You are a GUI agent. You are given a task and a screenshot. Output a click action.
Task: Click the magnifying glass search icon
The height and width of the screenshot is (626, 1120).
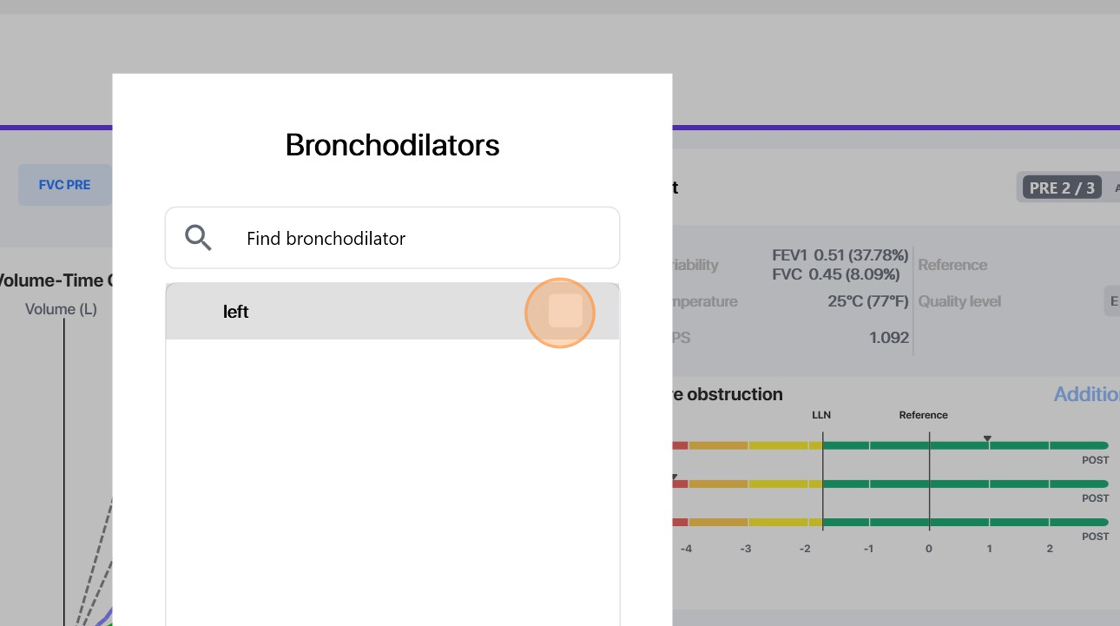198,237
